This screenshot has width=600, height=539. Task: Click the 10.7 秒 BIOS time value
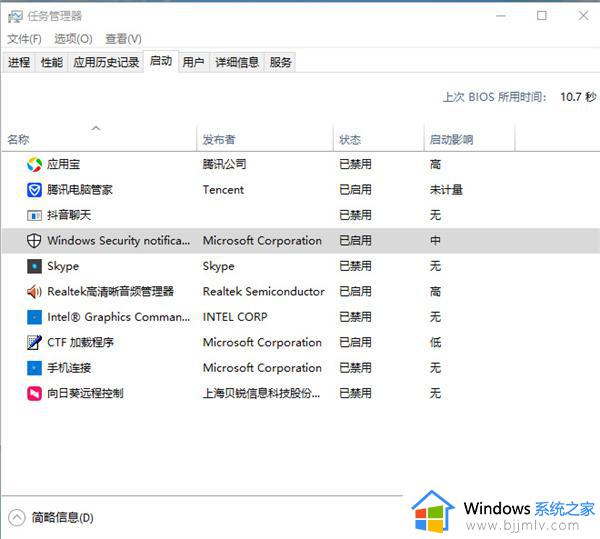click(x=578, y=97)
